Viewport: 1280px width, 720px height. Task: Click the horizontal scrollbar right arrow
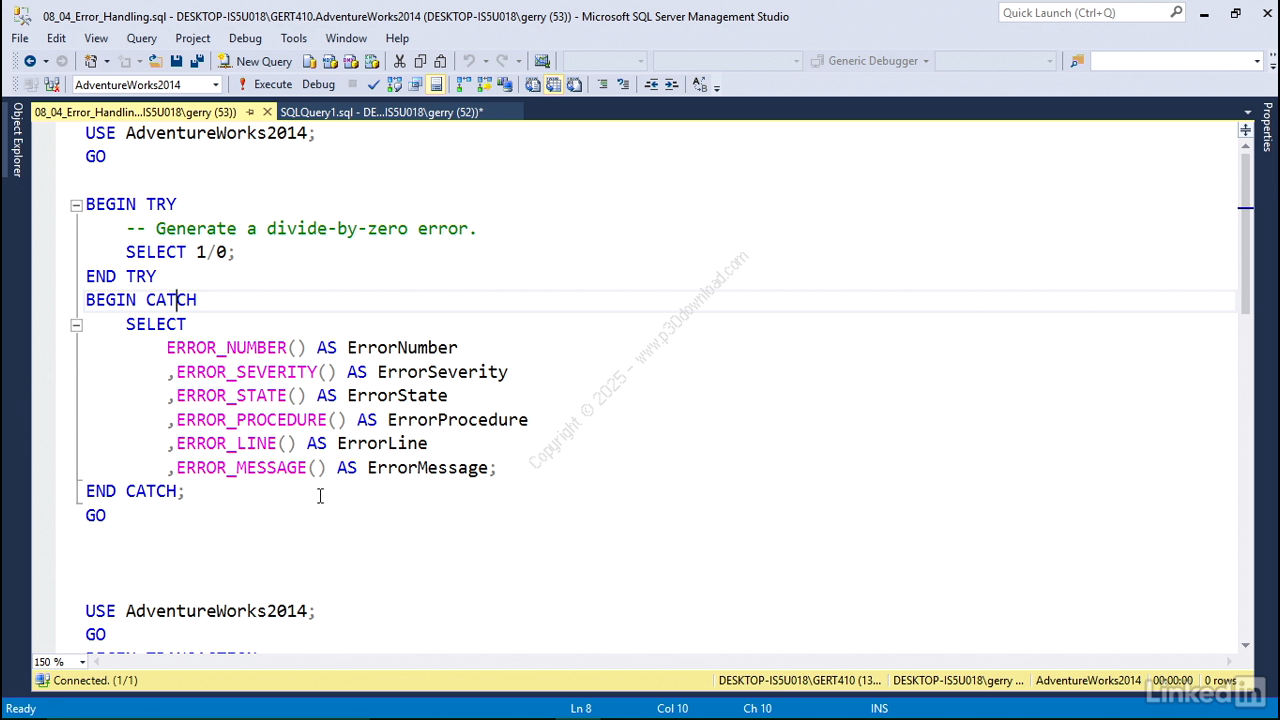1230,662
